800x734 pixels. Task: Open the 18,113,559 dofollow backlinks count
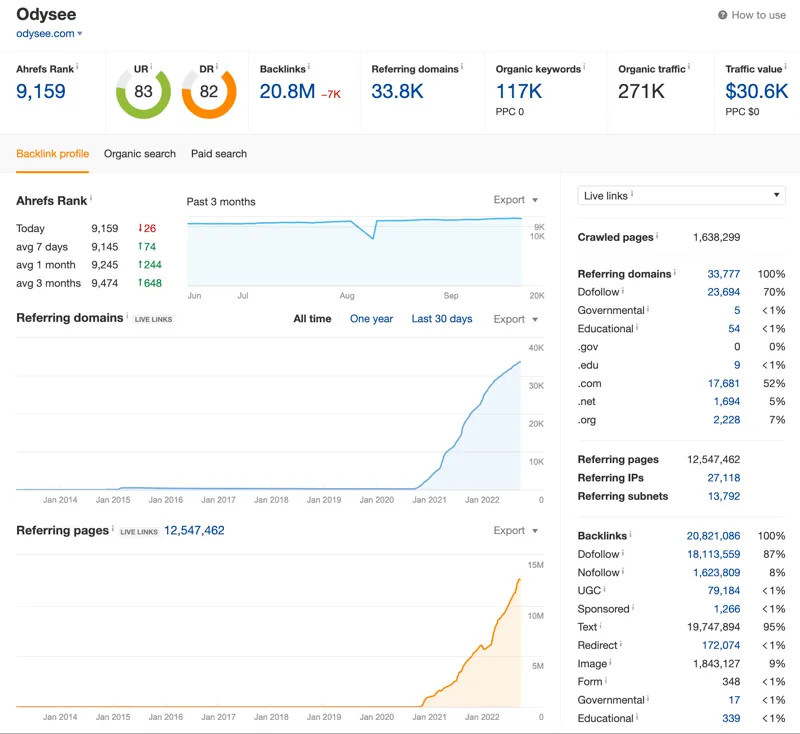[713, 554]
